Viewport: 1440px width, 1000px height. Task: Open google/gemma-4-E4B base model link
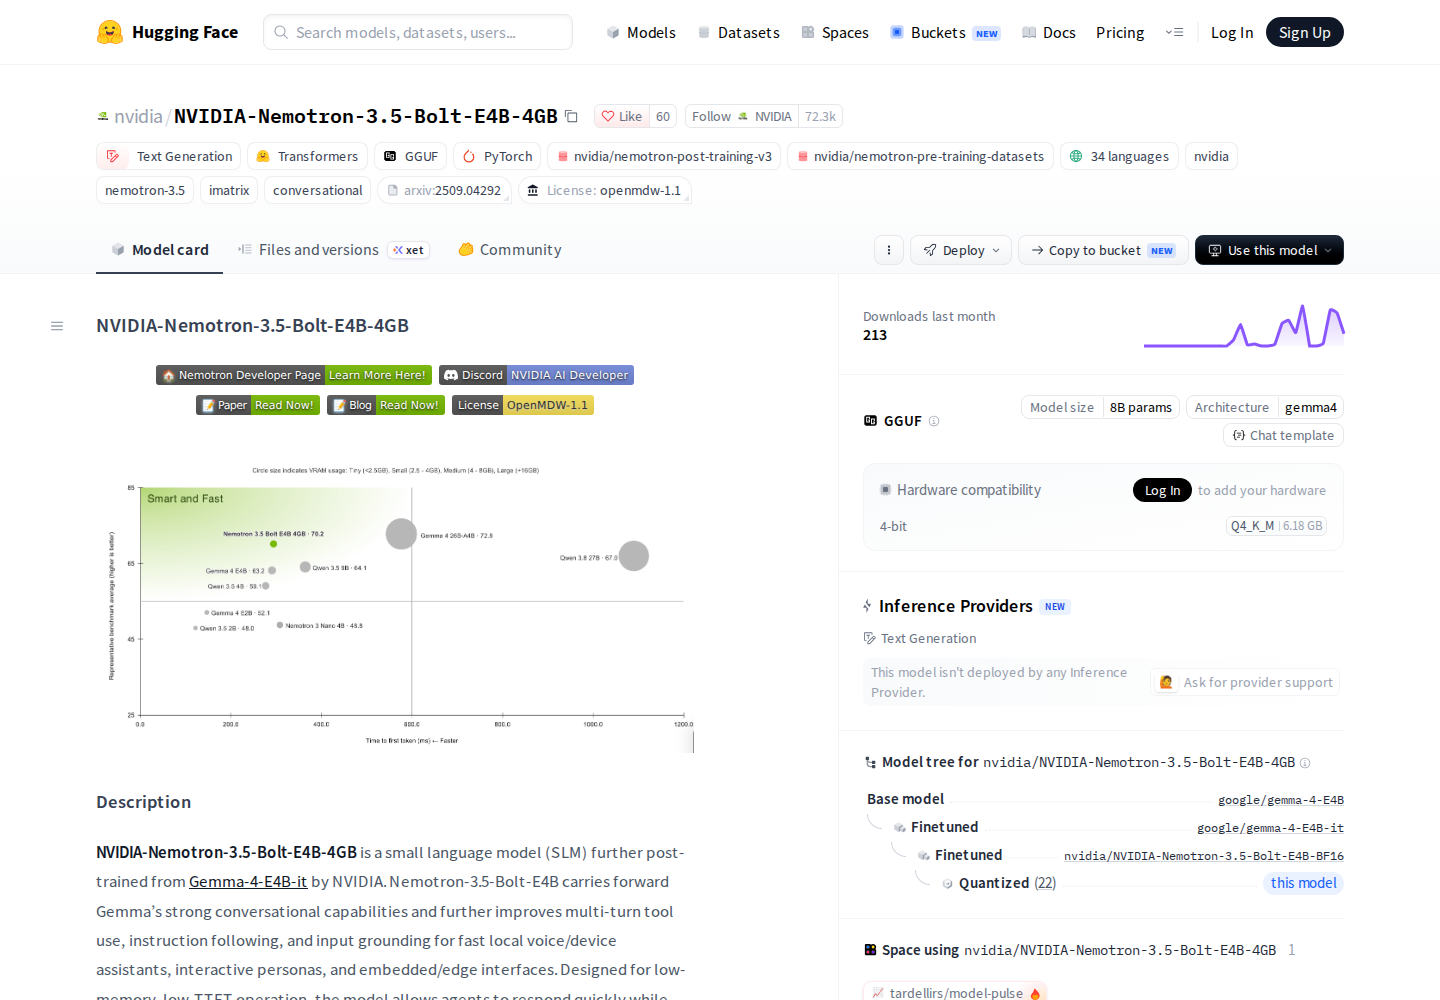tap(1281, 800)
